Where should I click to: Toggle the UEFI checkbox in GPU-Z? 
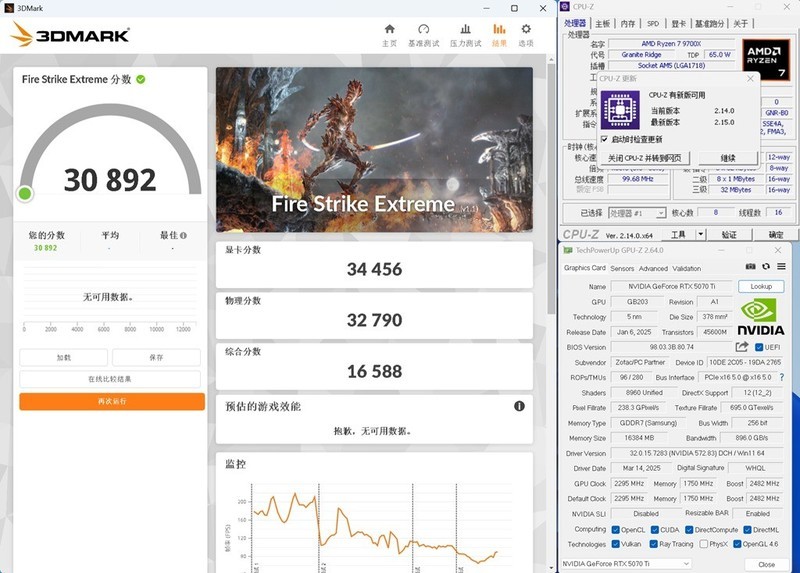[x=759, y=347]
